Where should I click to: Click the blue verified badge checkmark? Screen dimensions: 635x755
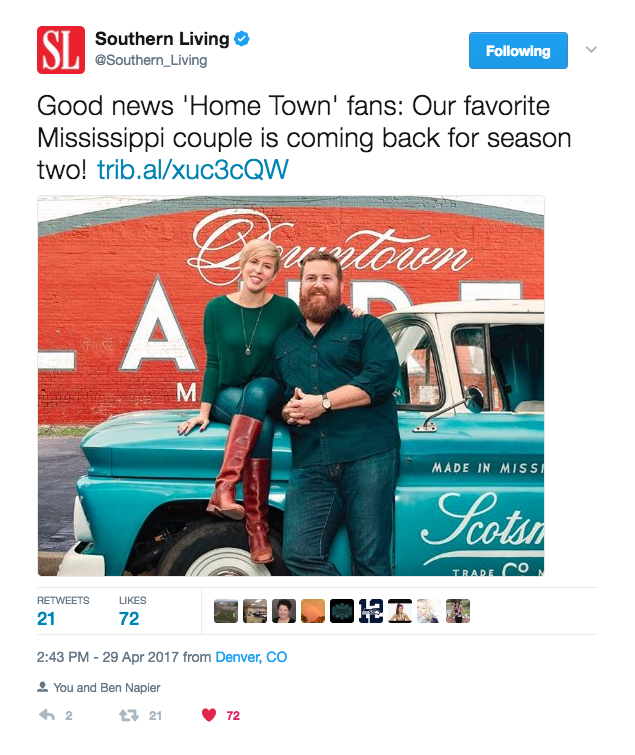pos(242,39)
